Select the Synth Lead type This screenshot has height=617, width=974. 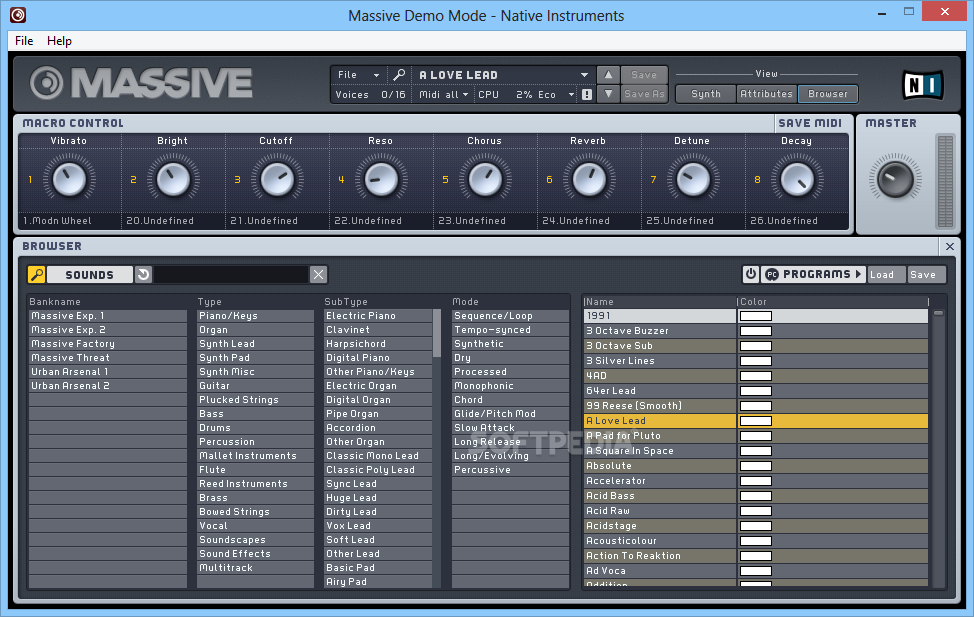[x=255, y=344]
